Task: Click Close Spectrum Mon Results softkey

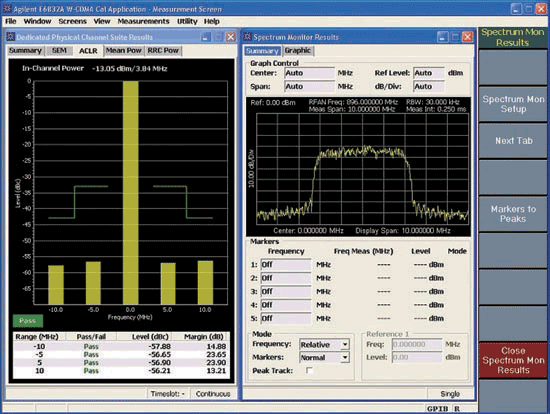Action: (513, 360)
